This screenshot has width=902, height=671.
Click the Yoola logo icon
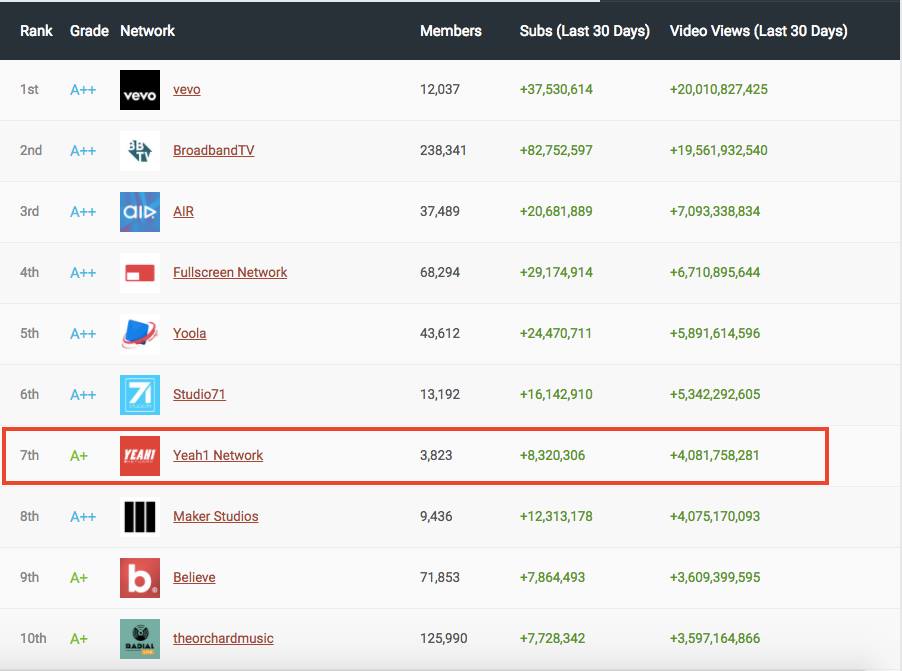click(x=139, y=334)
